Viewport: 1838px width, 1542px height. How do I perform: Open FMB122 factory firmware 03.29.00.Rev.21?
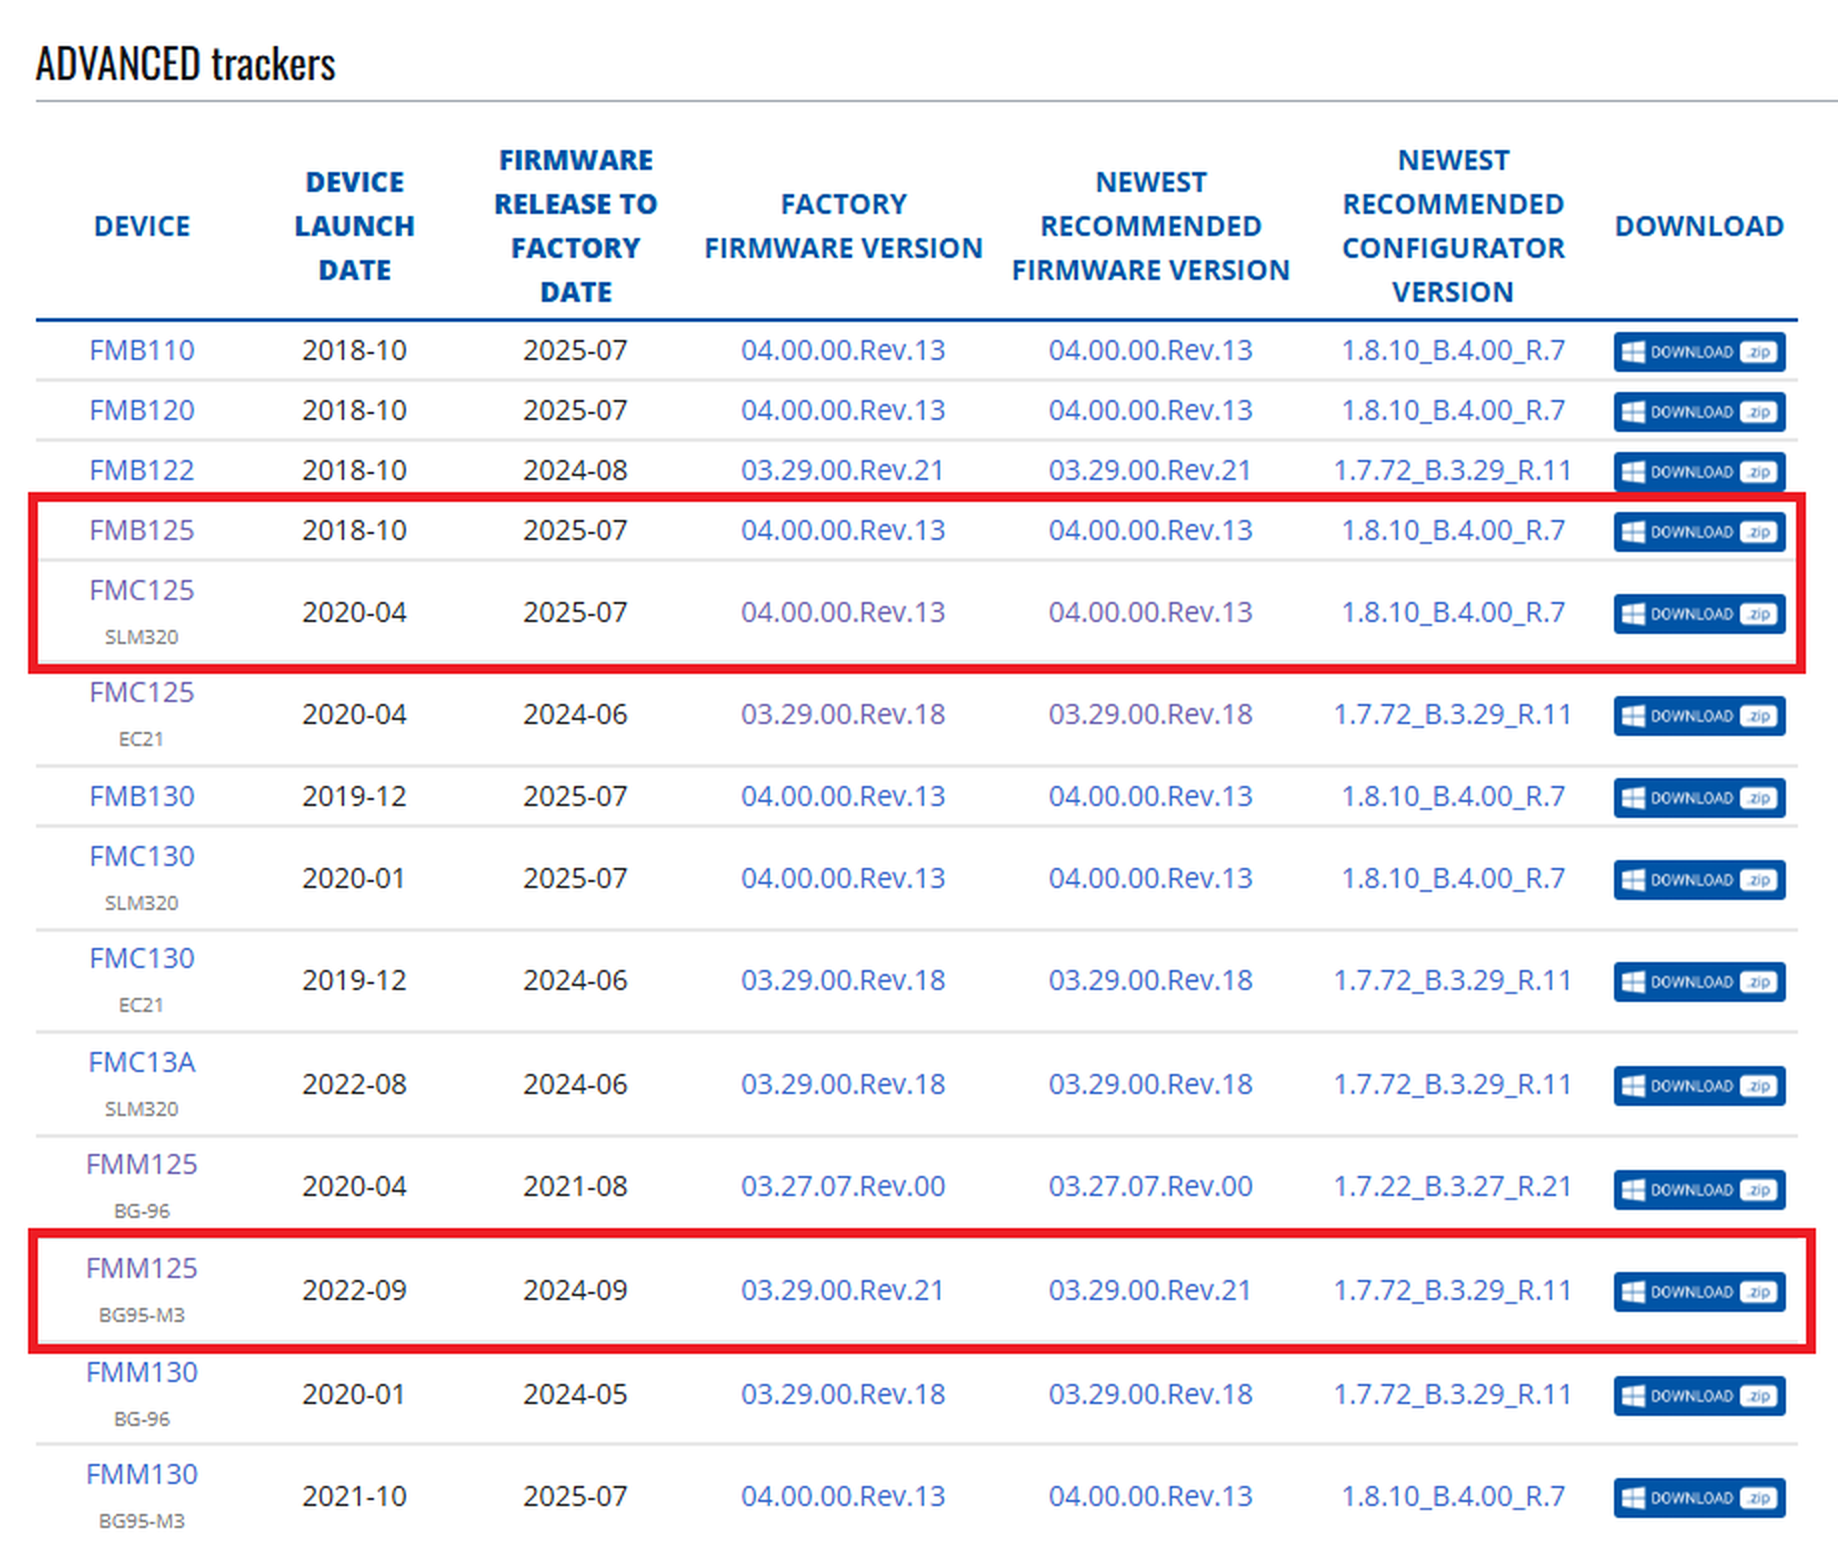tap(843, 470)
